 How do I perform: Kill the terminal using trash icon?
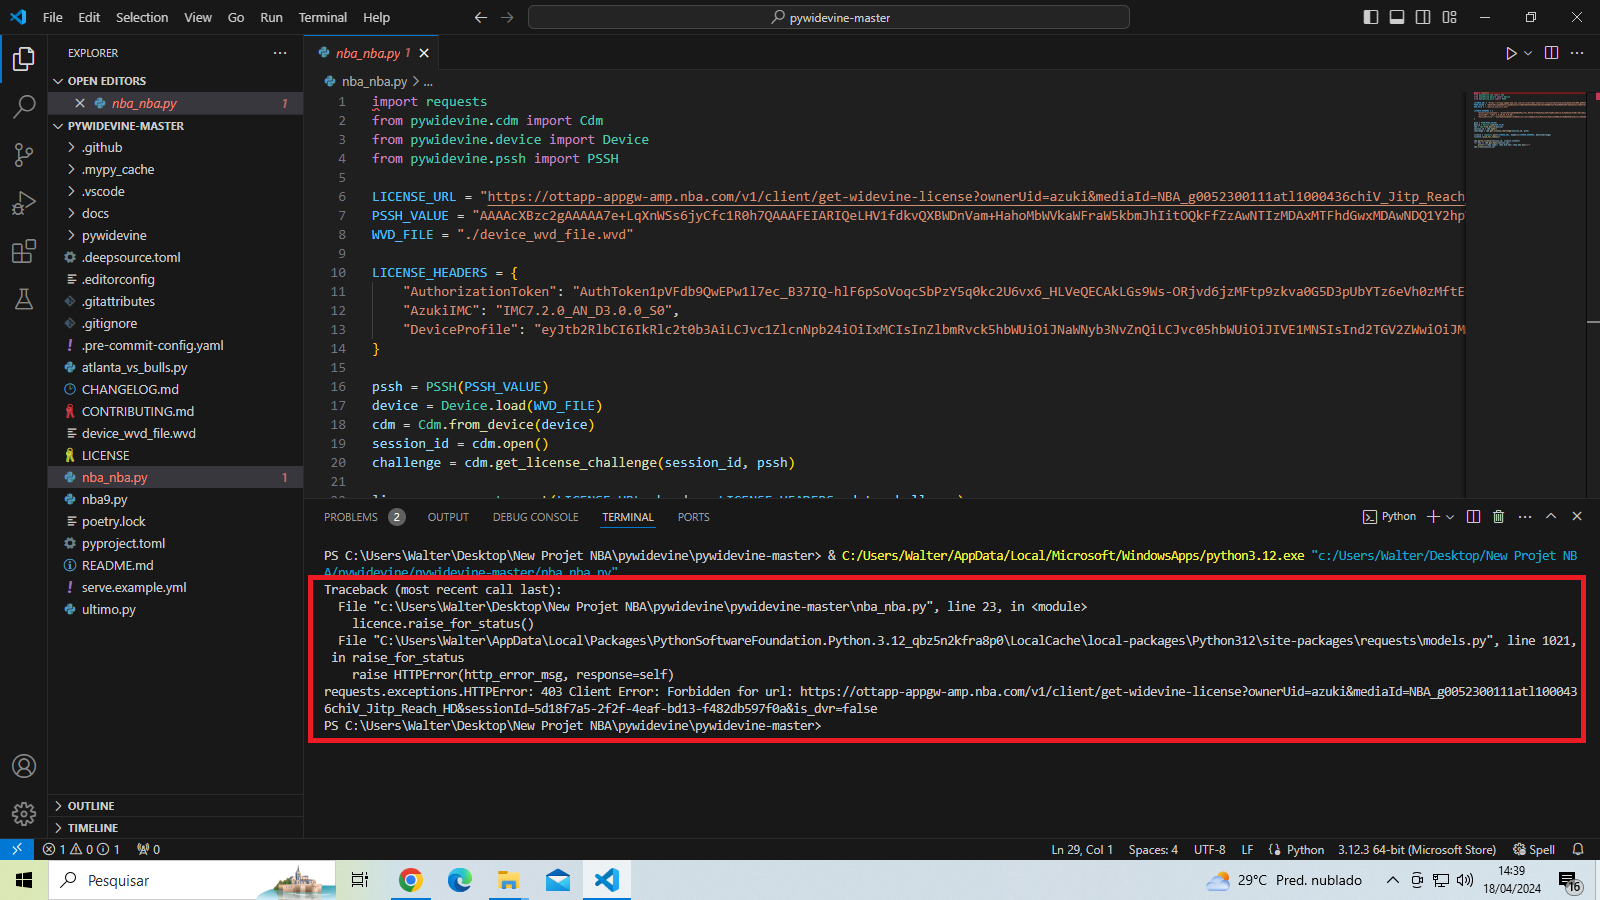1498,517
